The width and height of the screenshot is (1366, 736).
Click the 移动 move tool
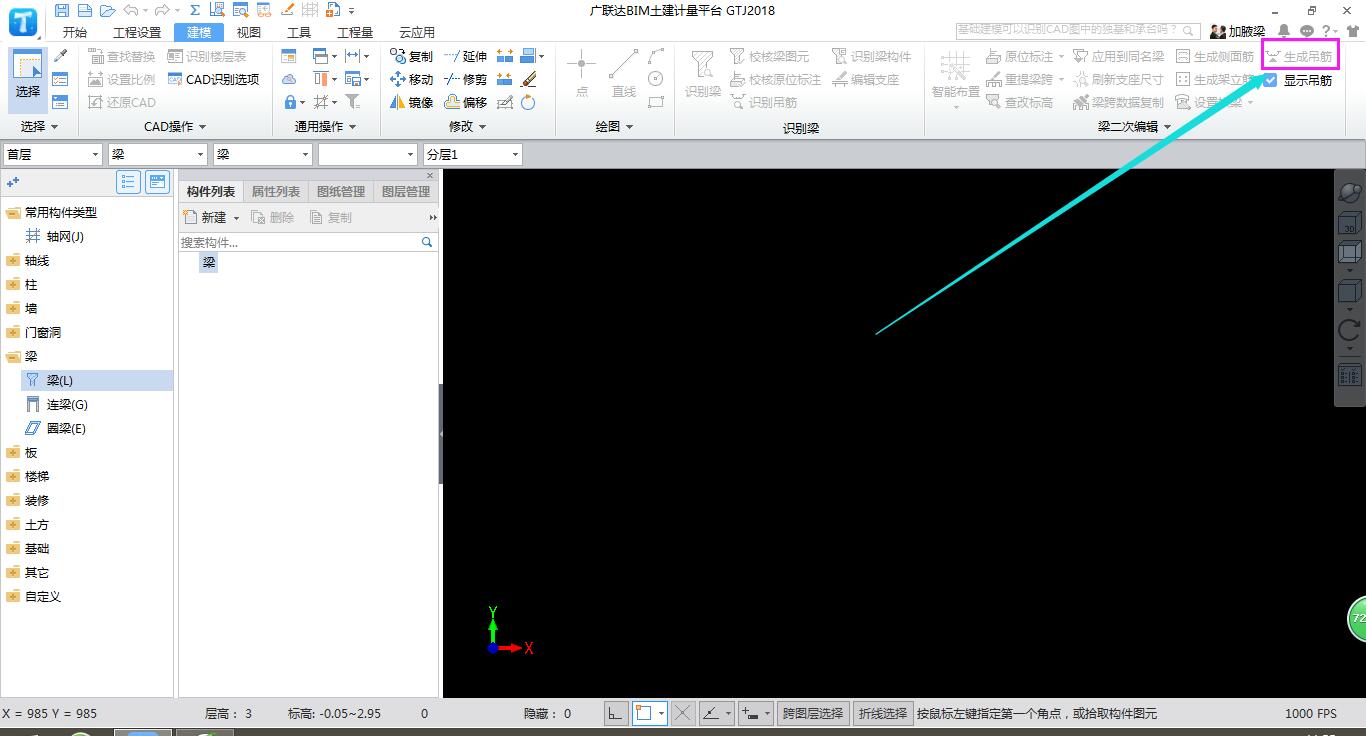(411, 79)
